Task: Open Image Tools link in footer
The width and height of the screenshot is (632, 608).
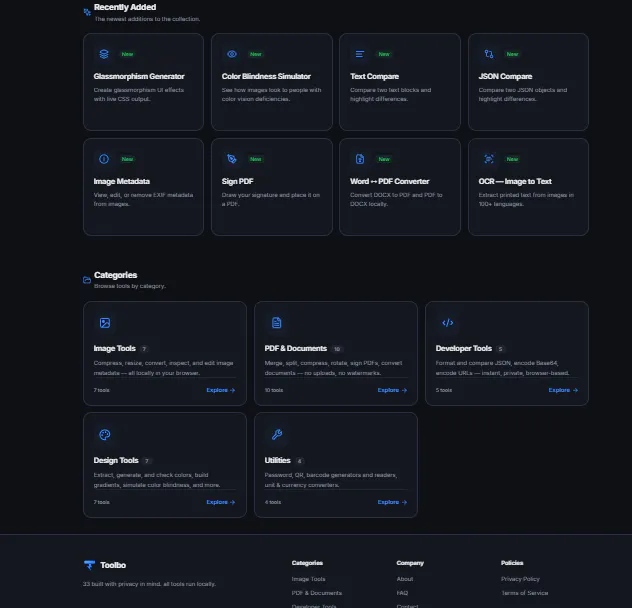Action: [x=308, y=579]
